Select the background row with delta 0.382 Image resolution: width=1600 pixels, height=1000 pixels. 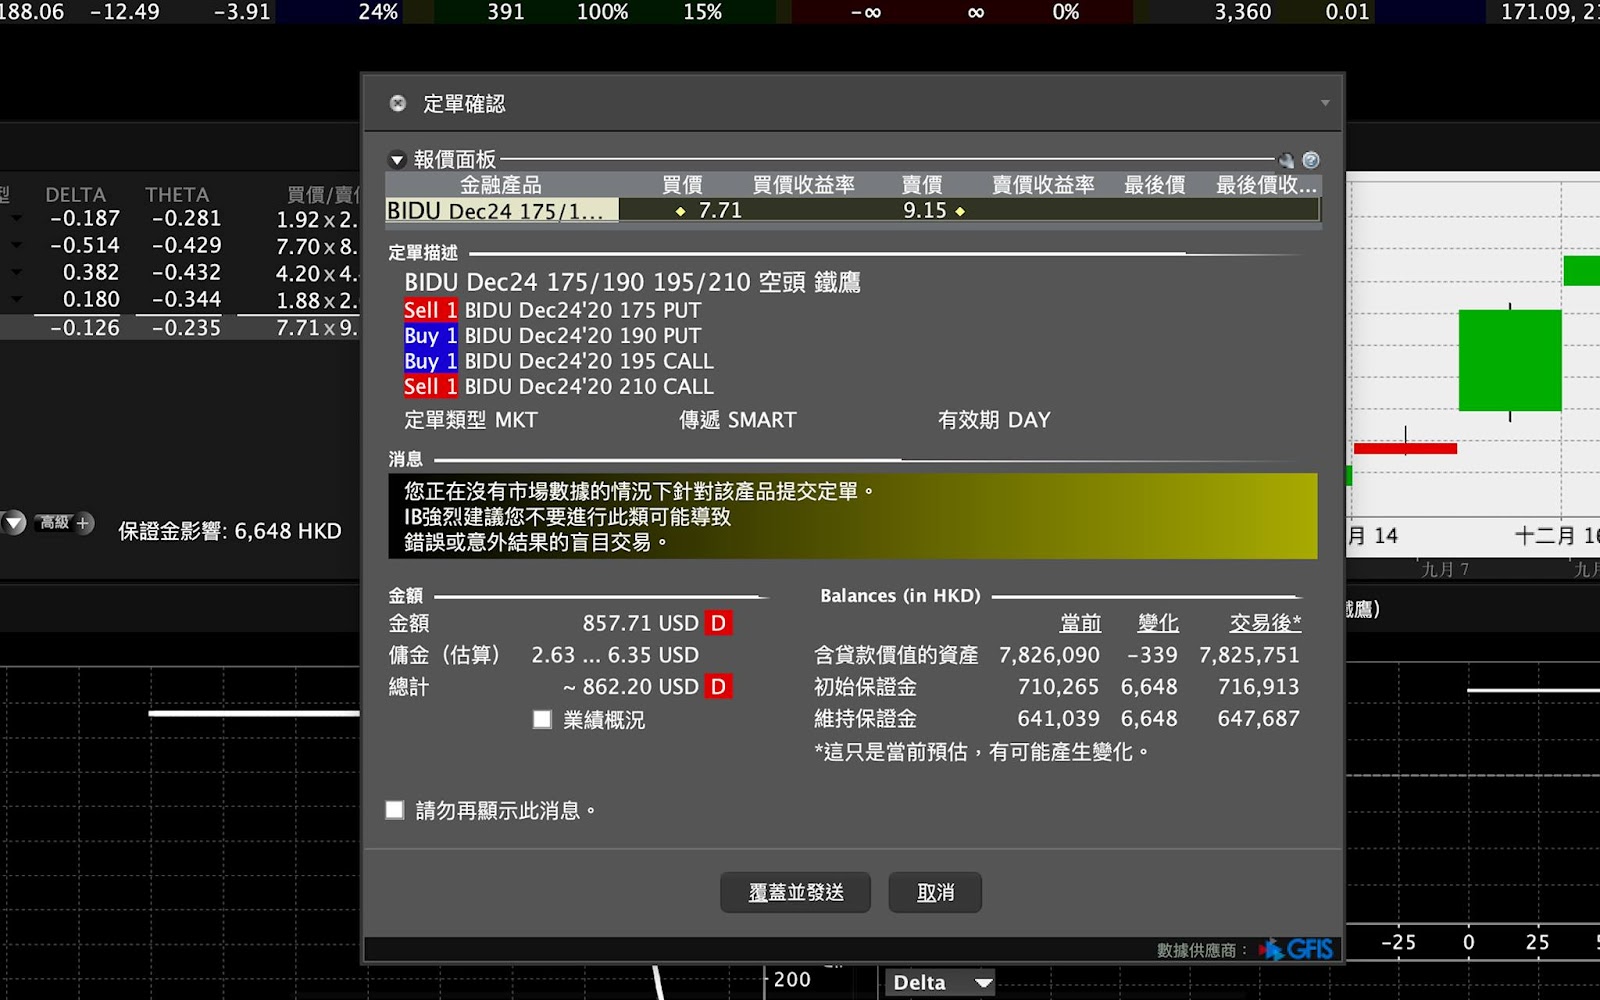[180, 273]
